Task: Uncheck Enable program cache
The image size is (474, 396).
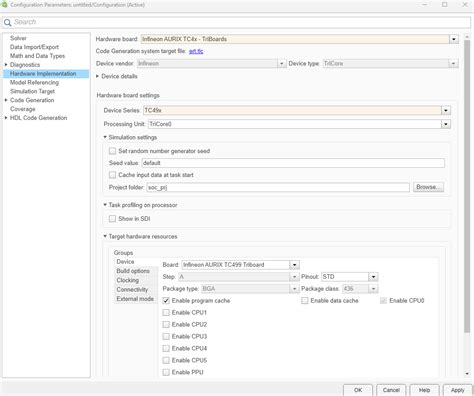Action: click(166, 301)
